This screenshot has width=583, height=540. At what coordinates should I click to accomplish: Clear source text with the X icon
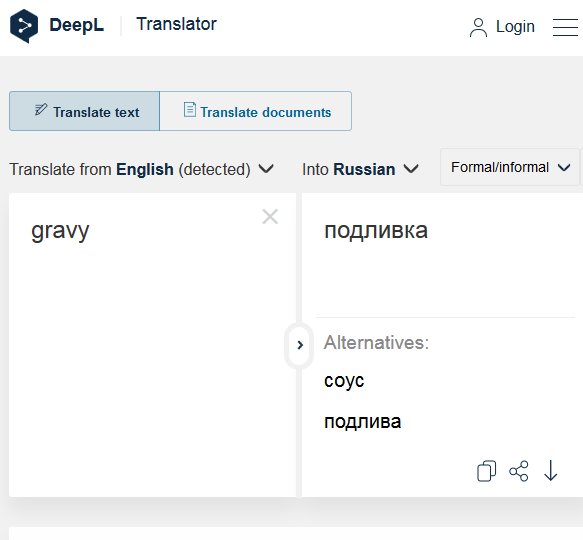[x=270, y=216]
